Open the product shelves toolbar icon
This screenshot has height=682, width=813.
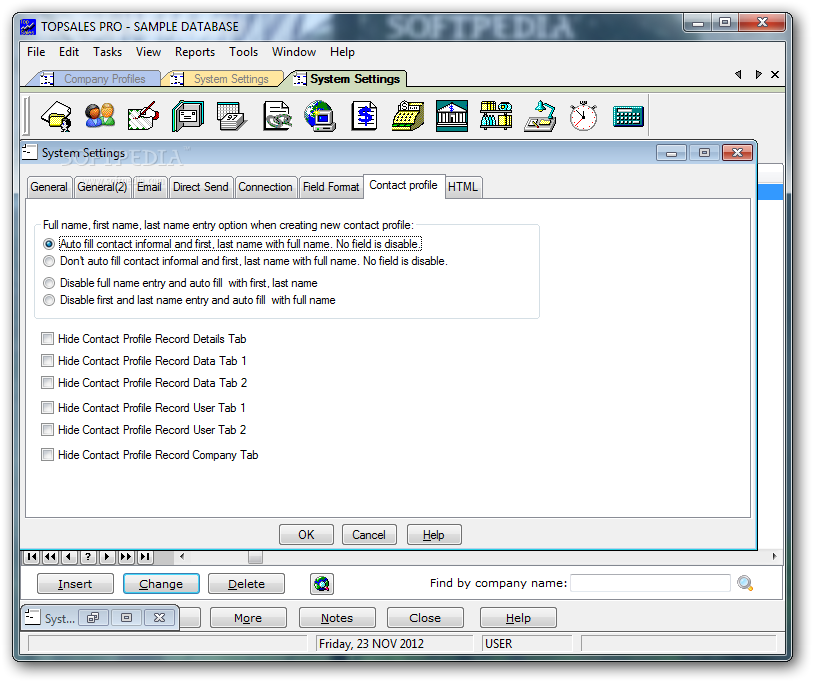(x=496, y=116)
